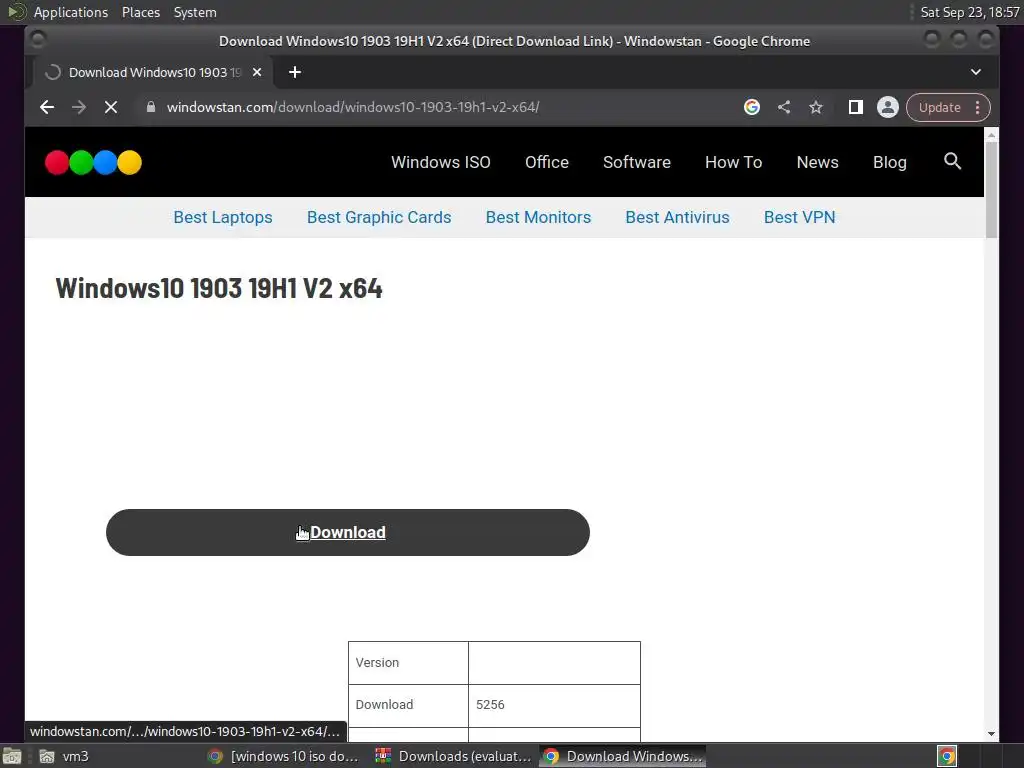1024x768 pixels.
Task: Follow the Best Monitors link
Action: 538,217
